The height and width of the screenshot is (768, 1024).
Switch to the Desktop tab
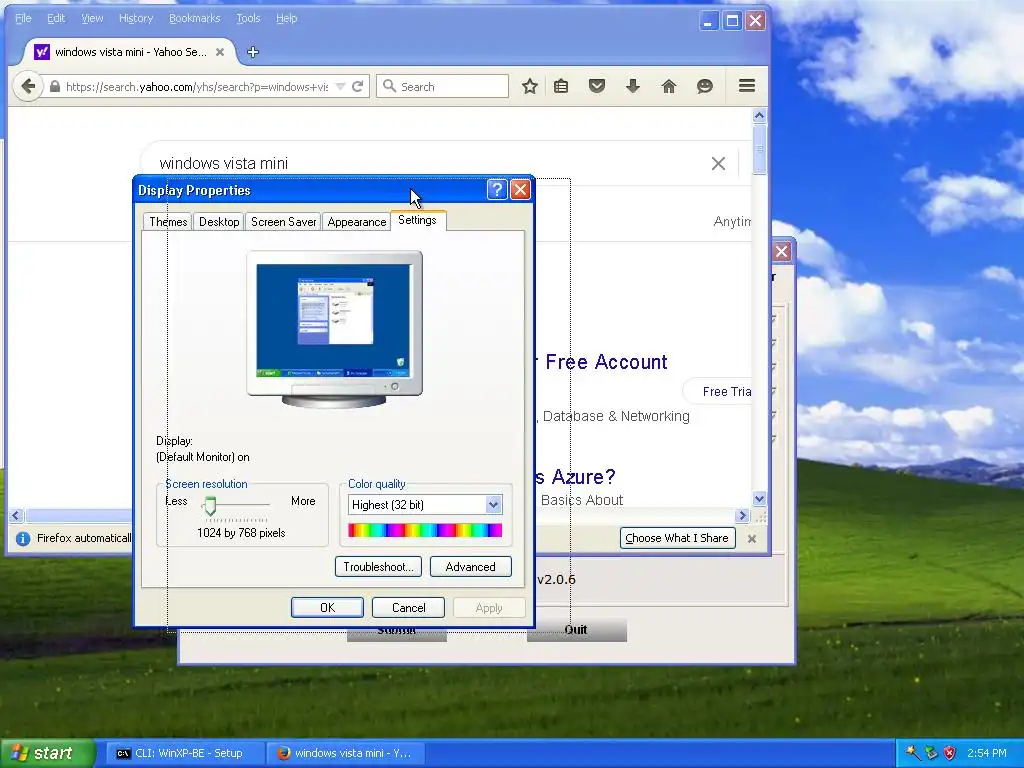(219, 222)
